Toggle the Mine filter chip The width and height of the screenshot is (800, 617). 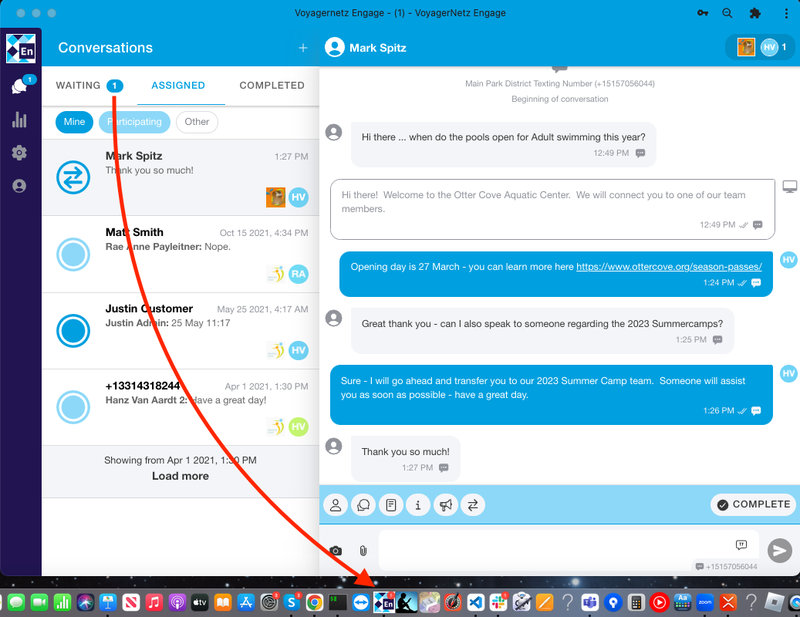pyautogui.click(x=74, y=122)
